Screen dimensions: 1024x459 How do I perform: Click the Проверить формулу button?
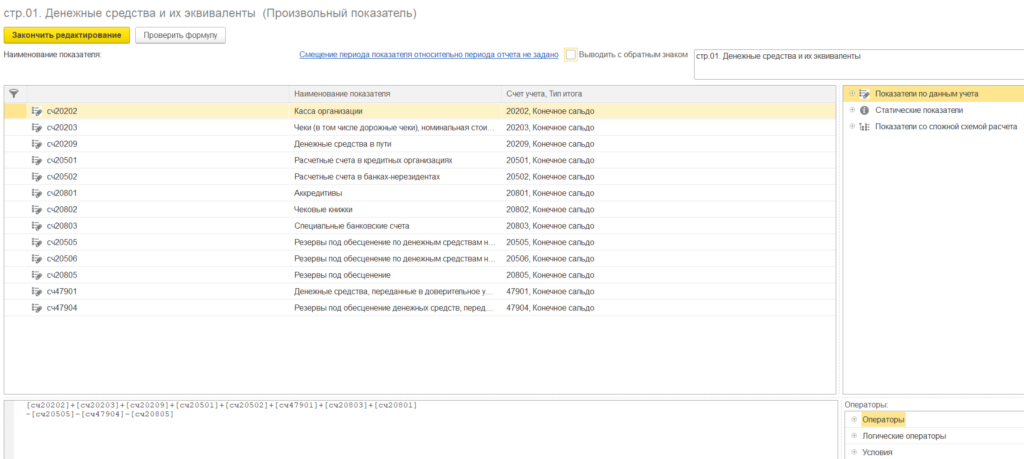[x=181, y=35]
